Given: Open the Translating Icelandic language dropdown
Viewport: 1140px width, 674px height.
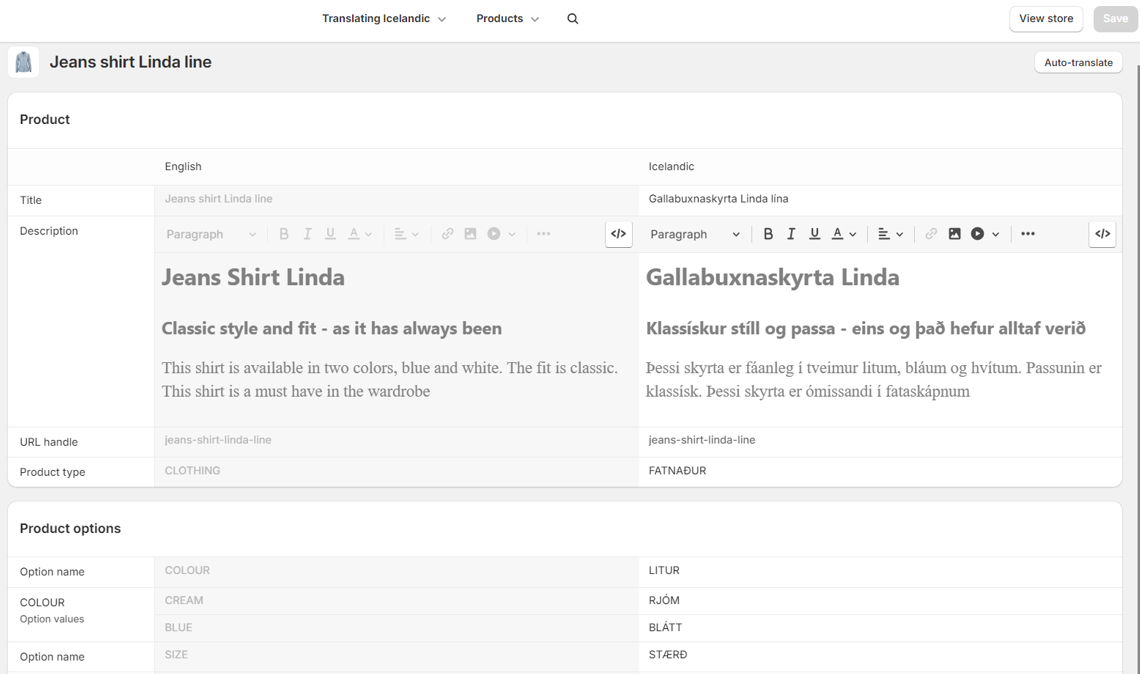Looking at the screenshot, I should pos(384,19).
